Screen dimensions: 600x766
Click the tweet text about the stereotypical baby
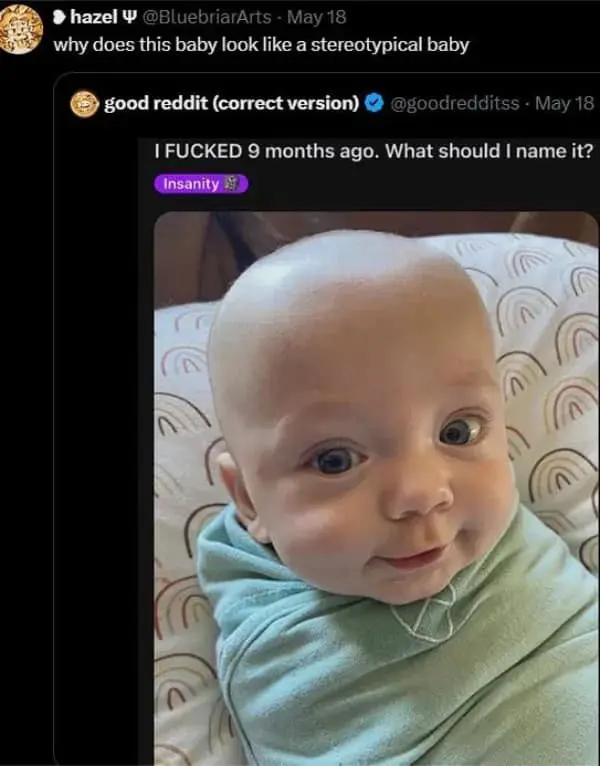click(260, 45)
